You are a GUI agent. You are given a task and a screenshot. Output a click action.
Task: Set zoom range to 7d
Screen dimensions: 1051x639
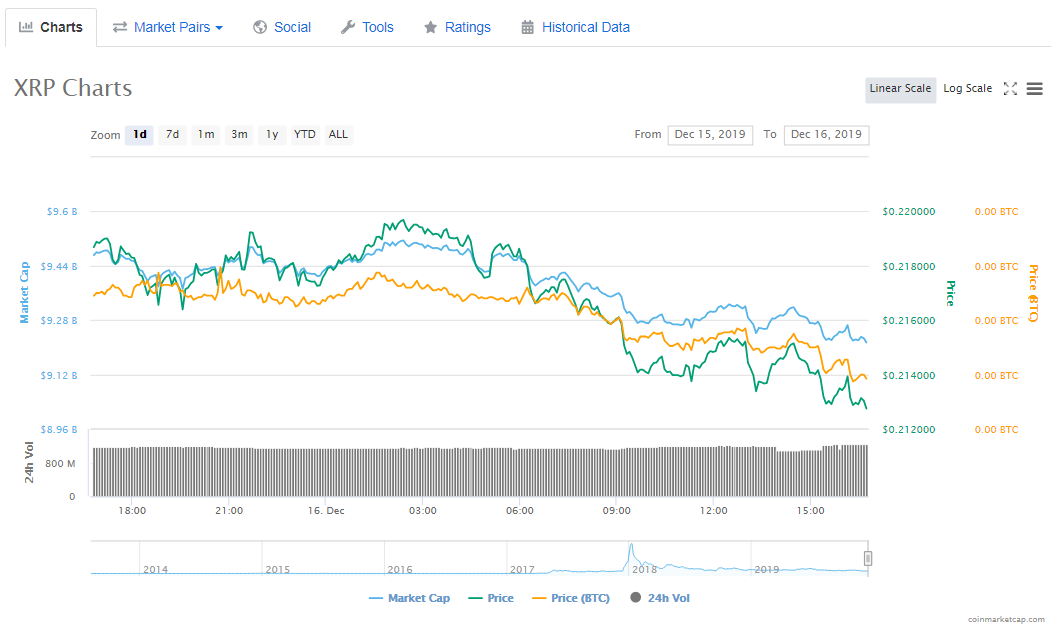tap(173, 134)
